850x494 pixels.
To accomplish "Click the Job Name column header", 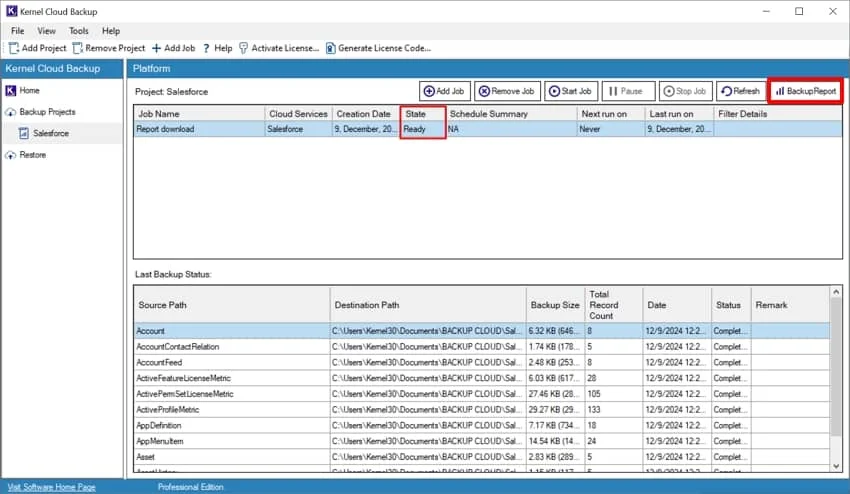I will coord(199,114).
